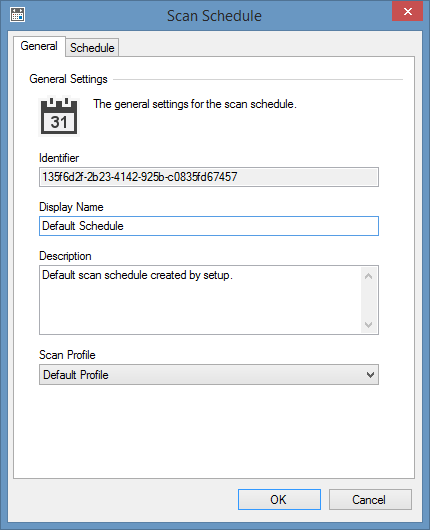The height and width of the screenshot is (530, 430).
Task: Click the Cancel button
Action: 370,499
